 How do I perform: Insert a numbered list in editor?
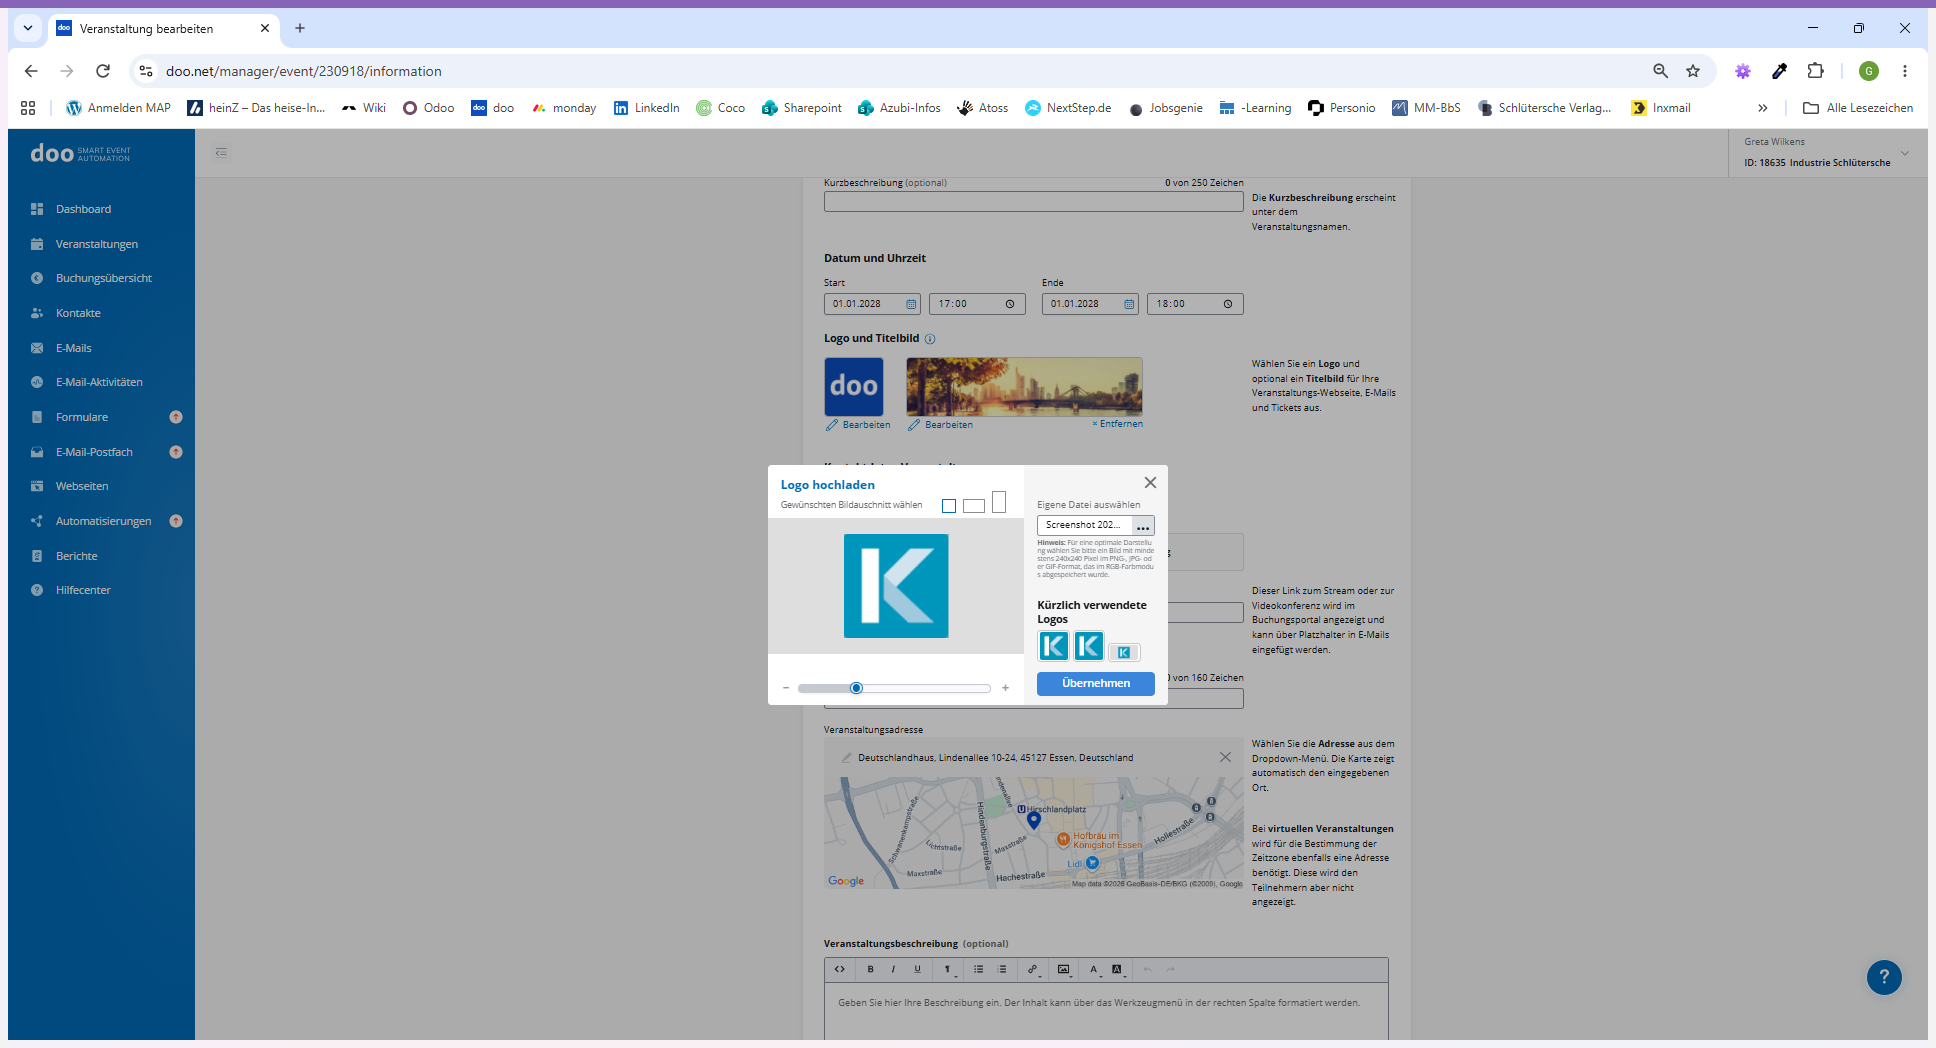pyautogui.click(x=1002, y=969)
